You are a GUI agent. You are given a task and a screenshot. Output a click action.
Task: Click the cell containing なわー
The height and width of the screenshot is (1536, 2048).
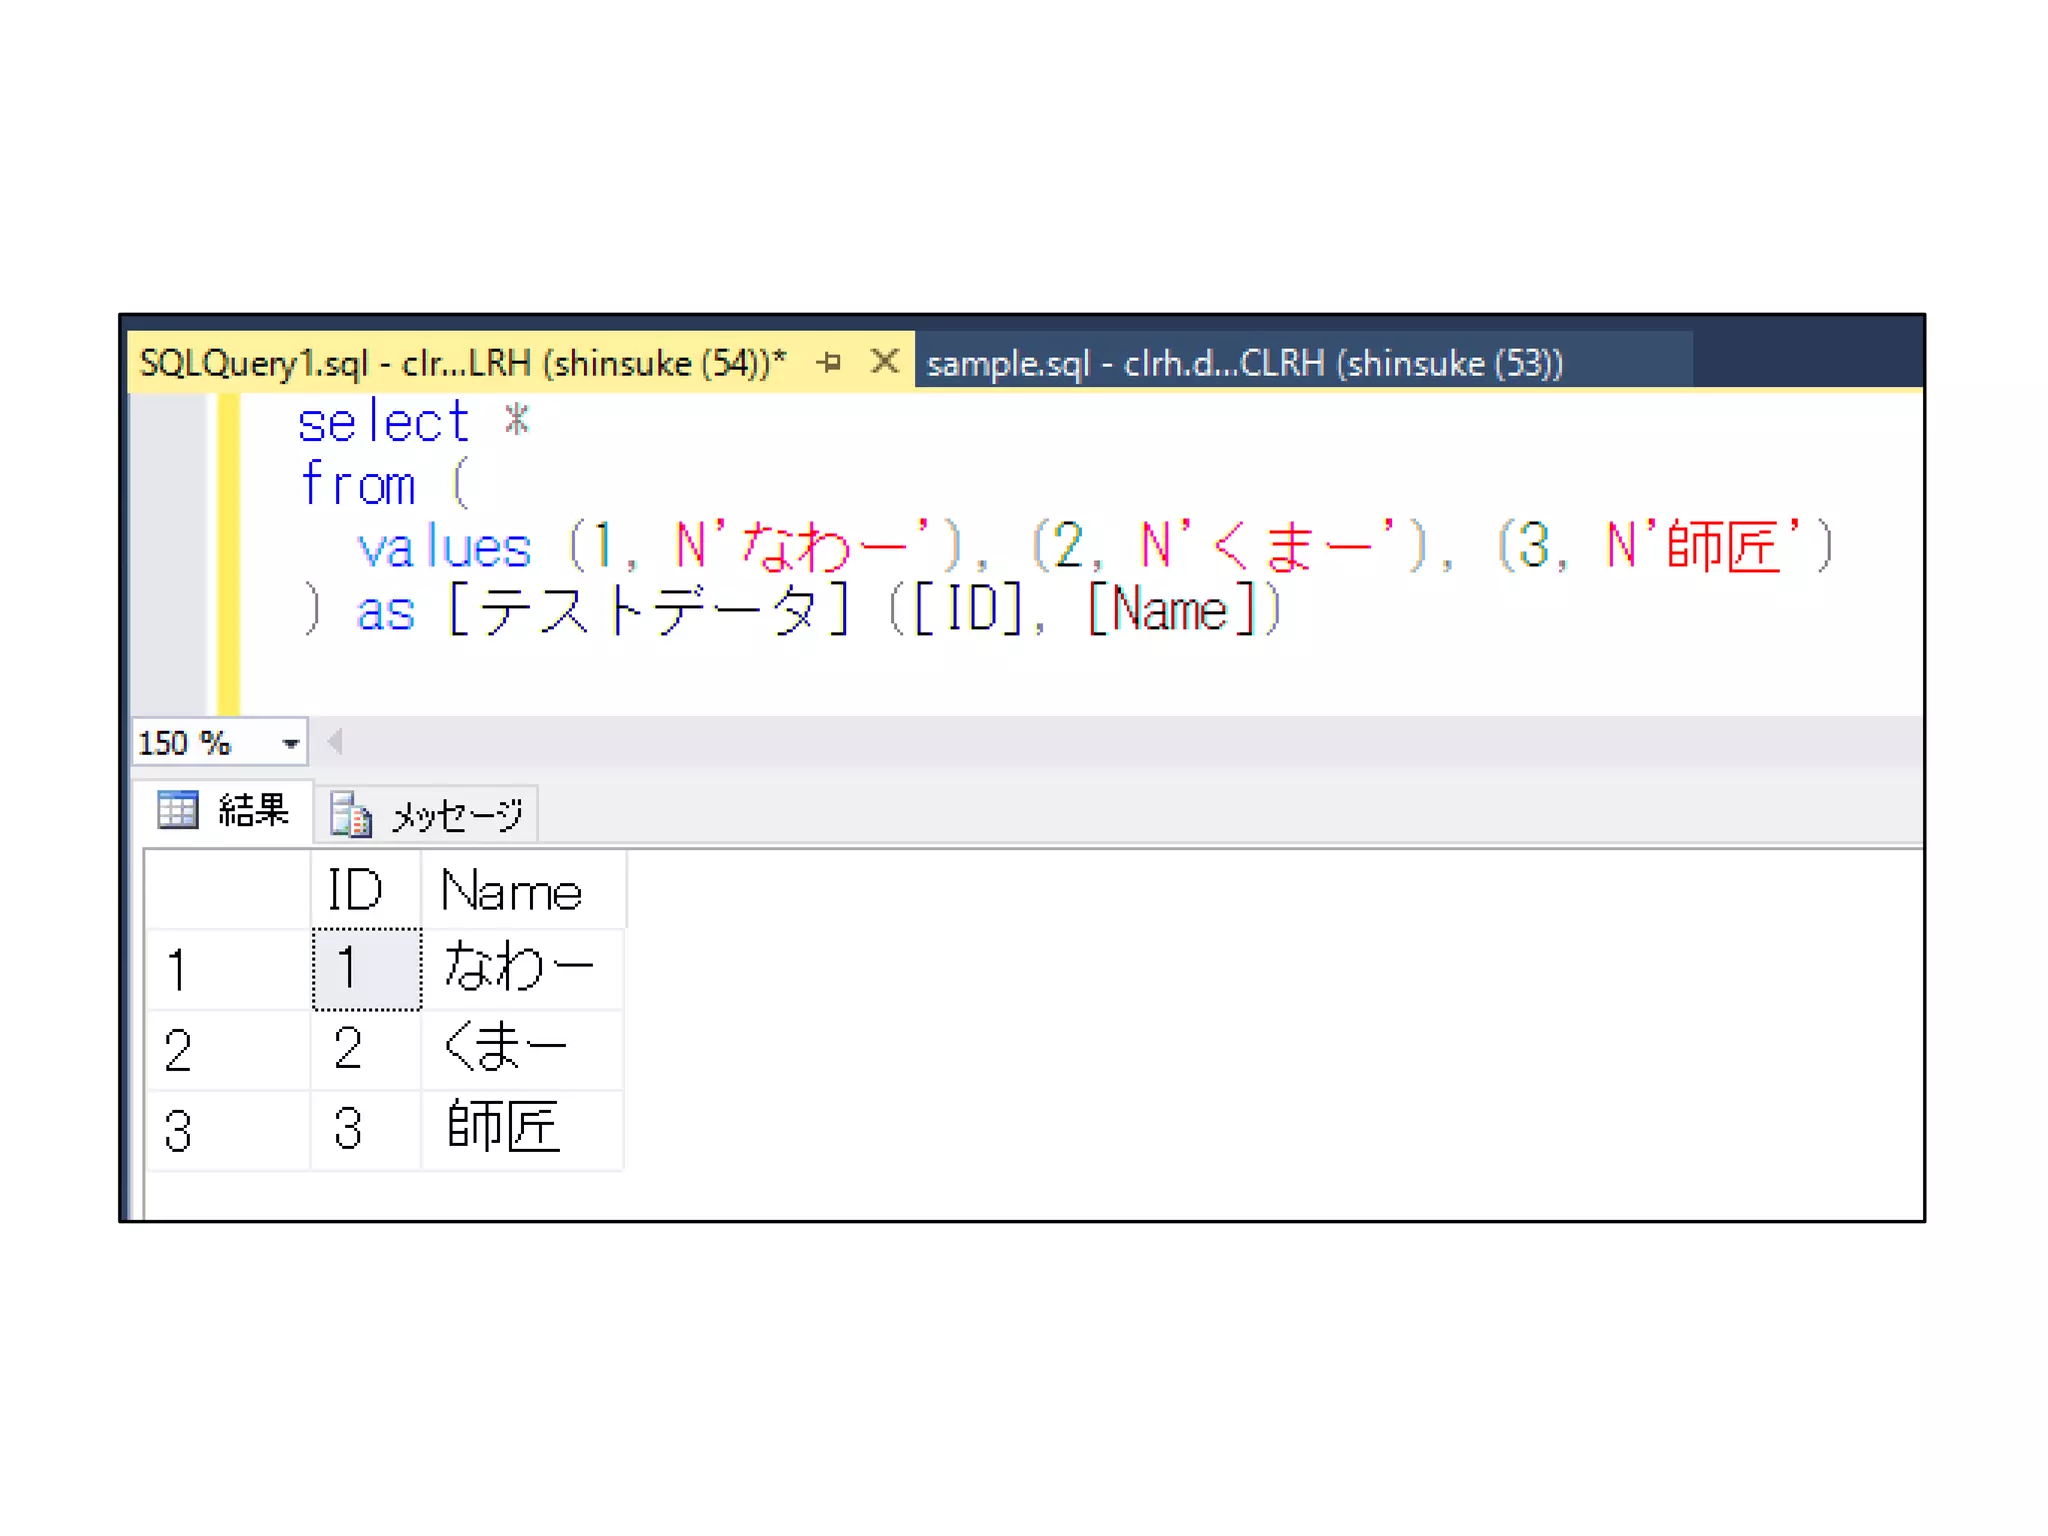pos(520,968)
